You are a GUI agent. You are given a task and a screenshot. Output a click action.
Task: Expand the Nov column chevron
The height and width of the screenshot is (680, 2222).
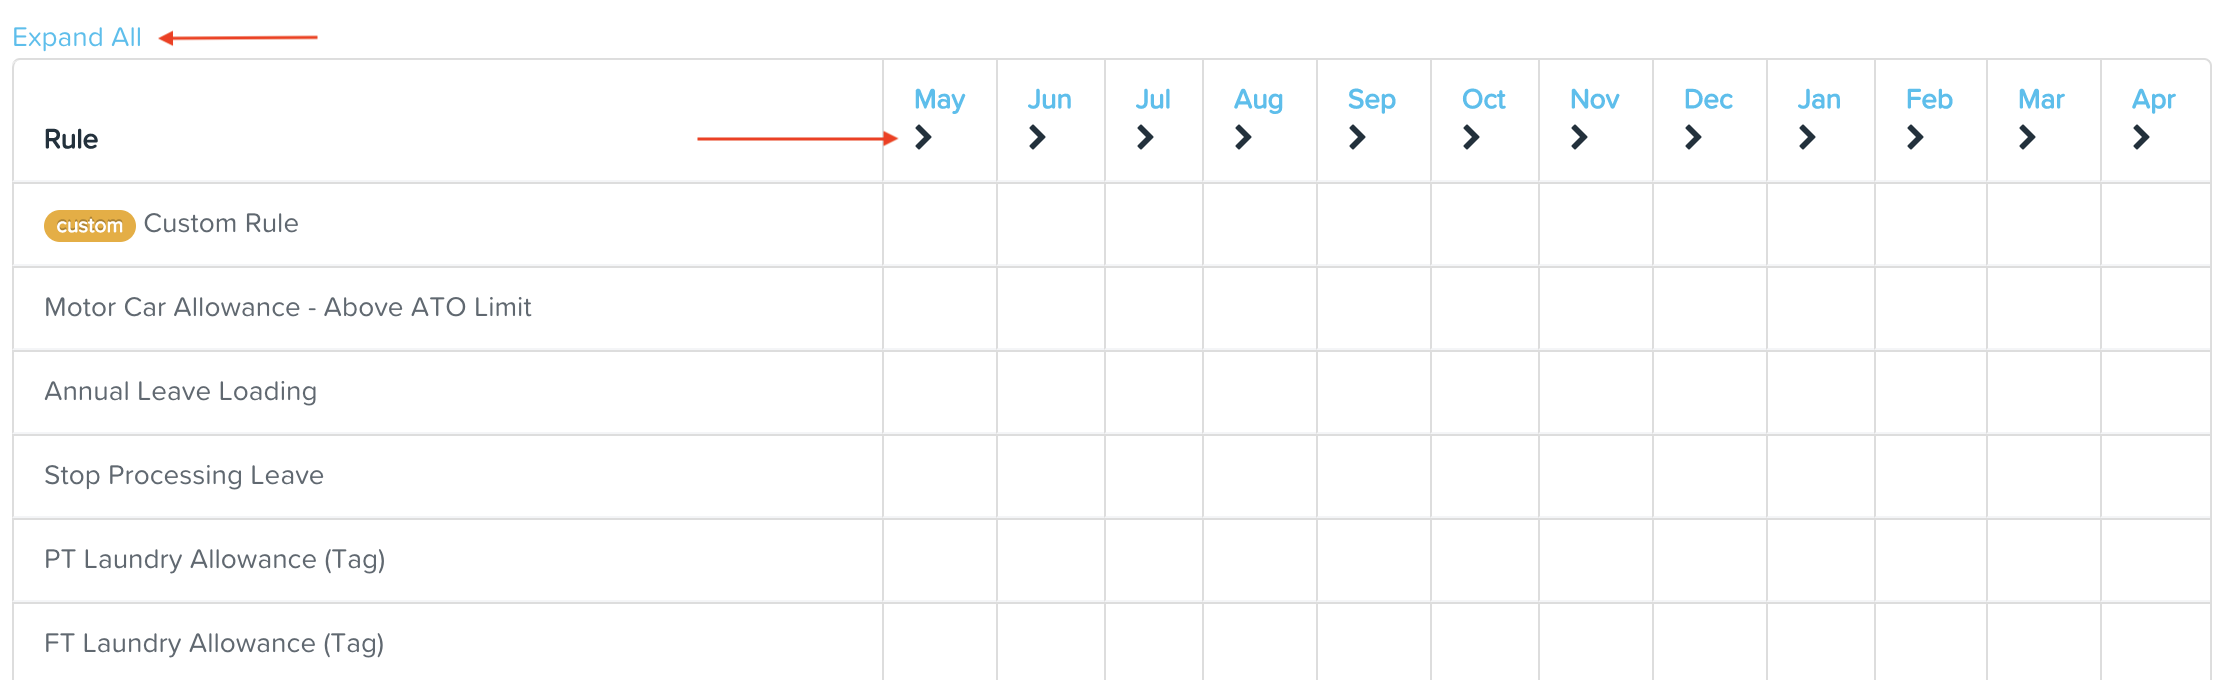point(1580,137)
